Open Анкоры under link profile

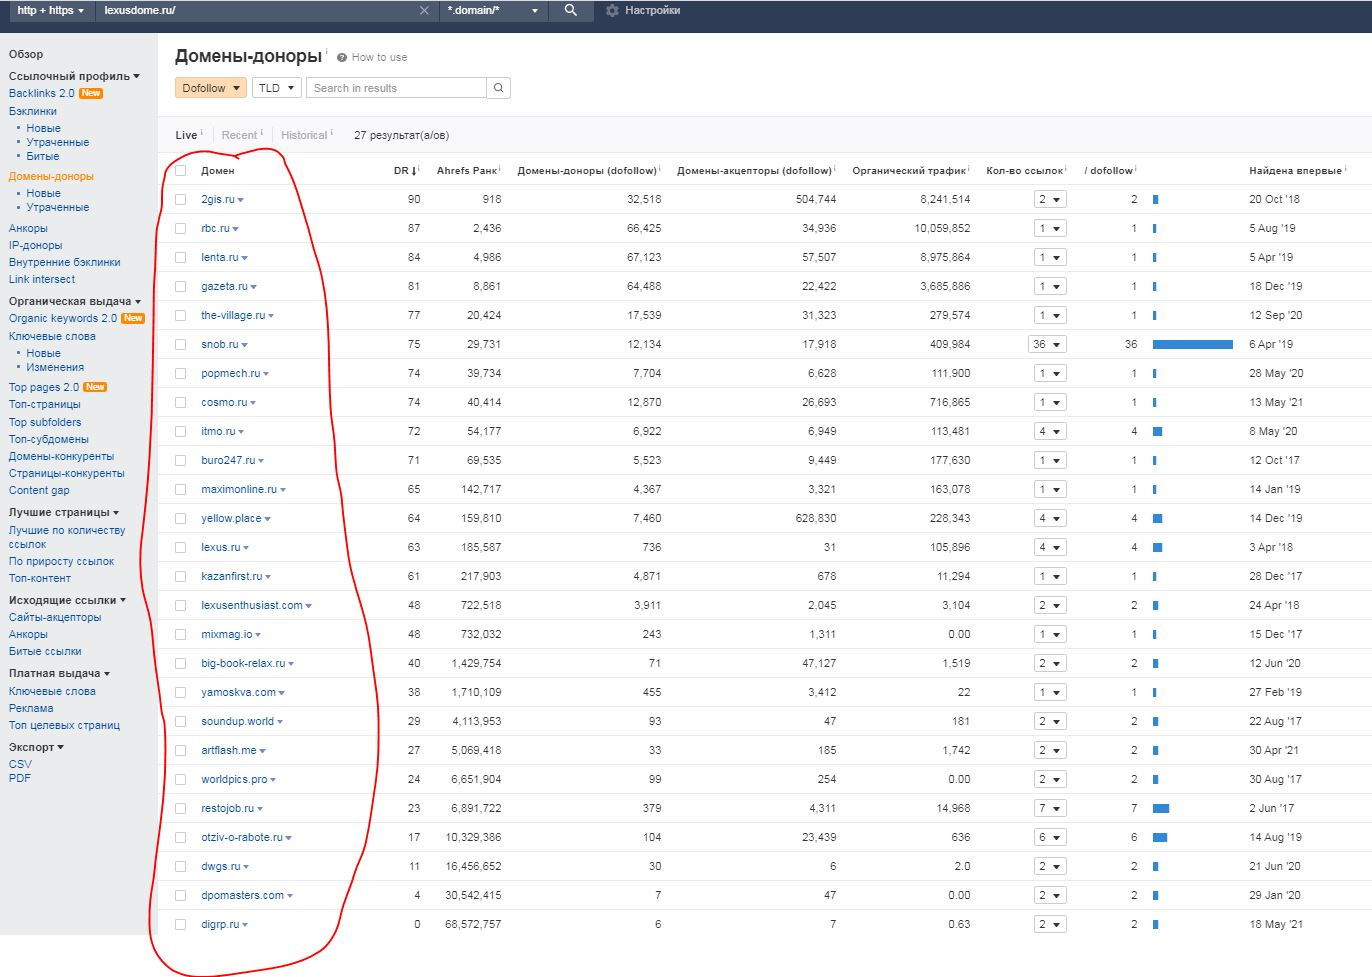(28, 228)
